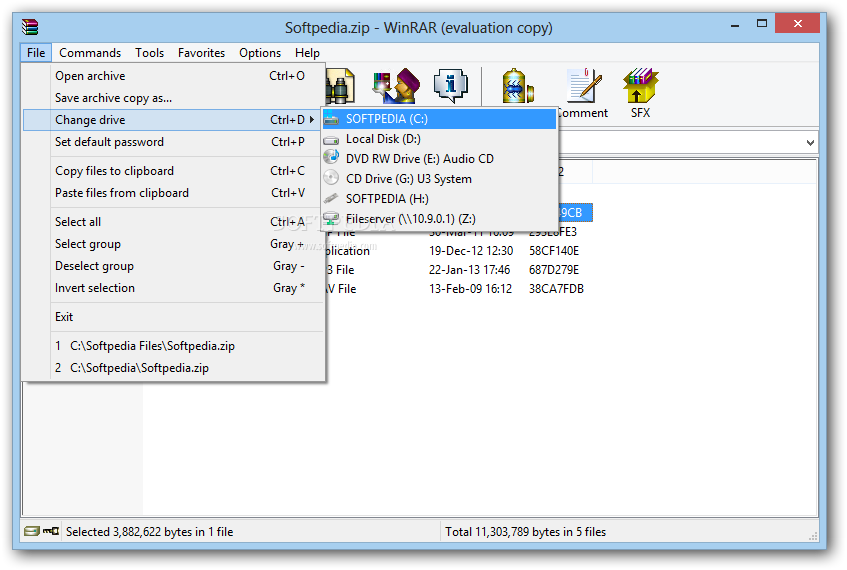Click the VirusScan toolbar icon
This screenshot has width=847, height=570.
click(x=517, y=85)
